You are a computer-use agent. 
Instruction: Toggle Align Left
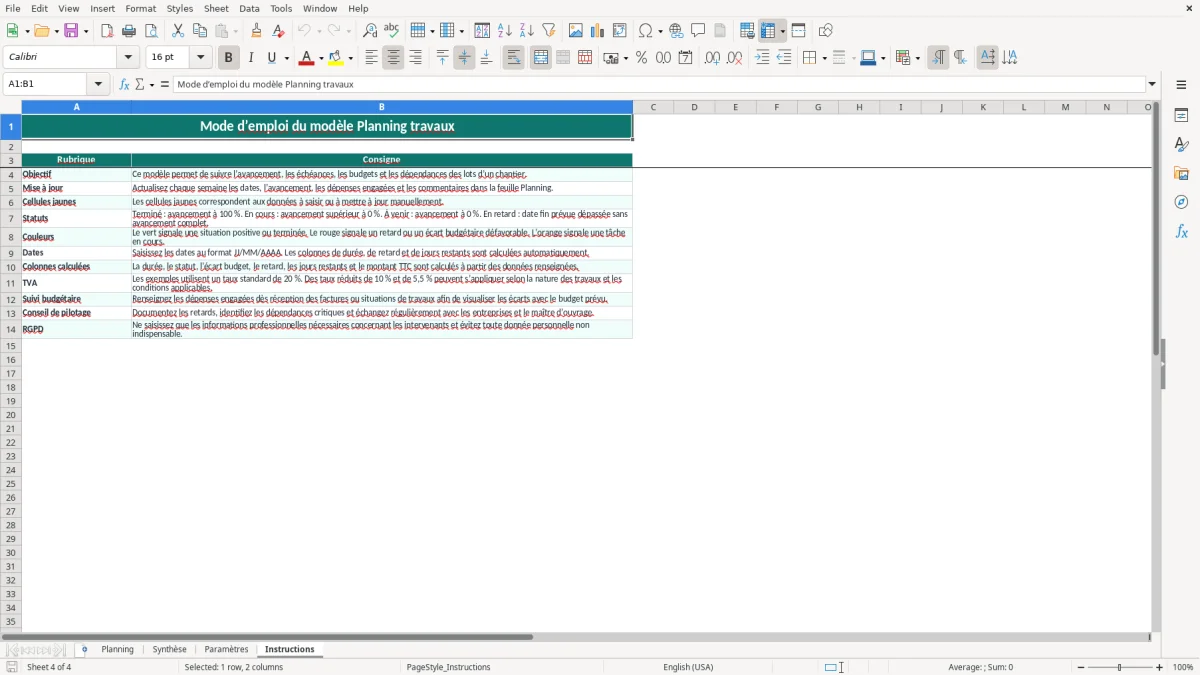pos(371,58)
